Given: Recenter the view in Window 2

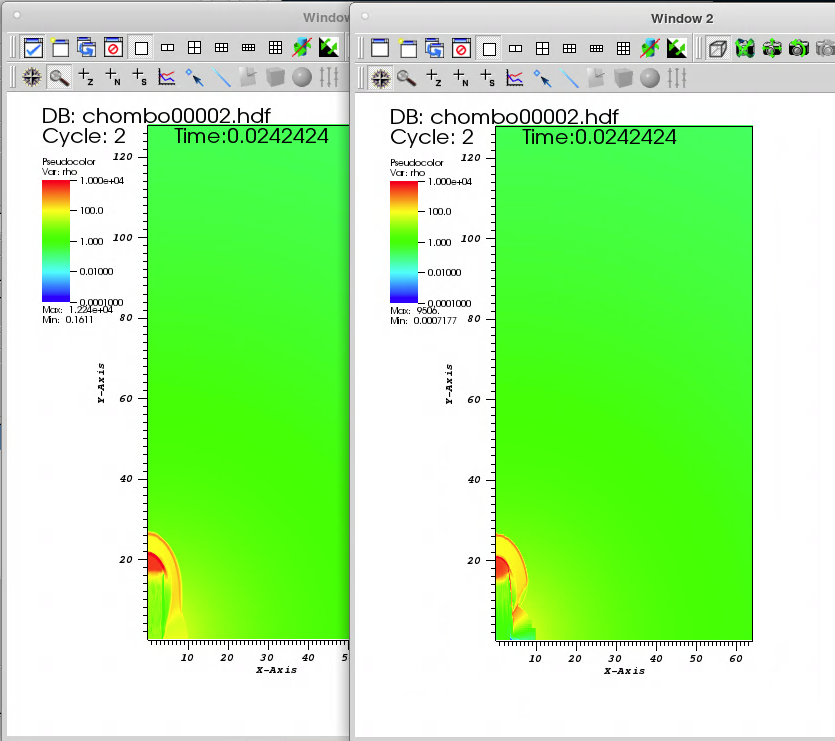Looking at the screenshot, I should pos(772,48).
